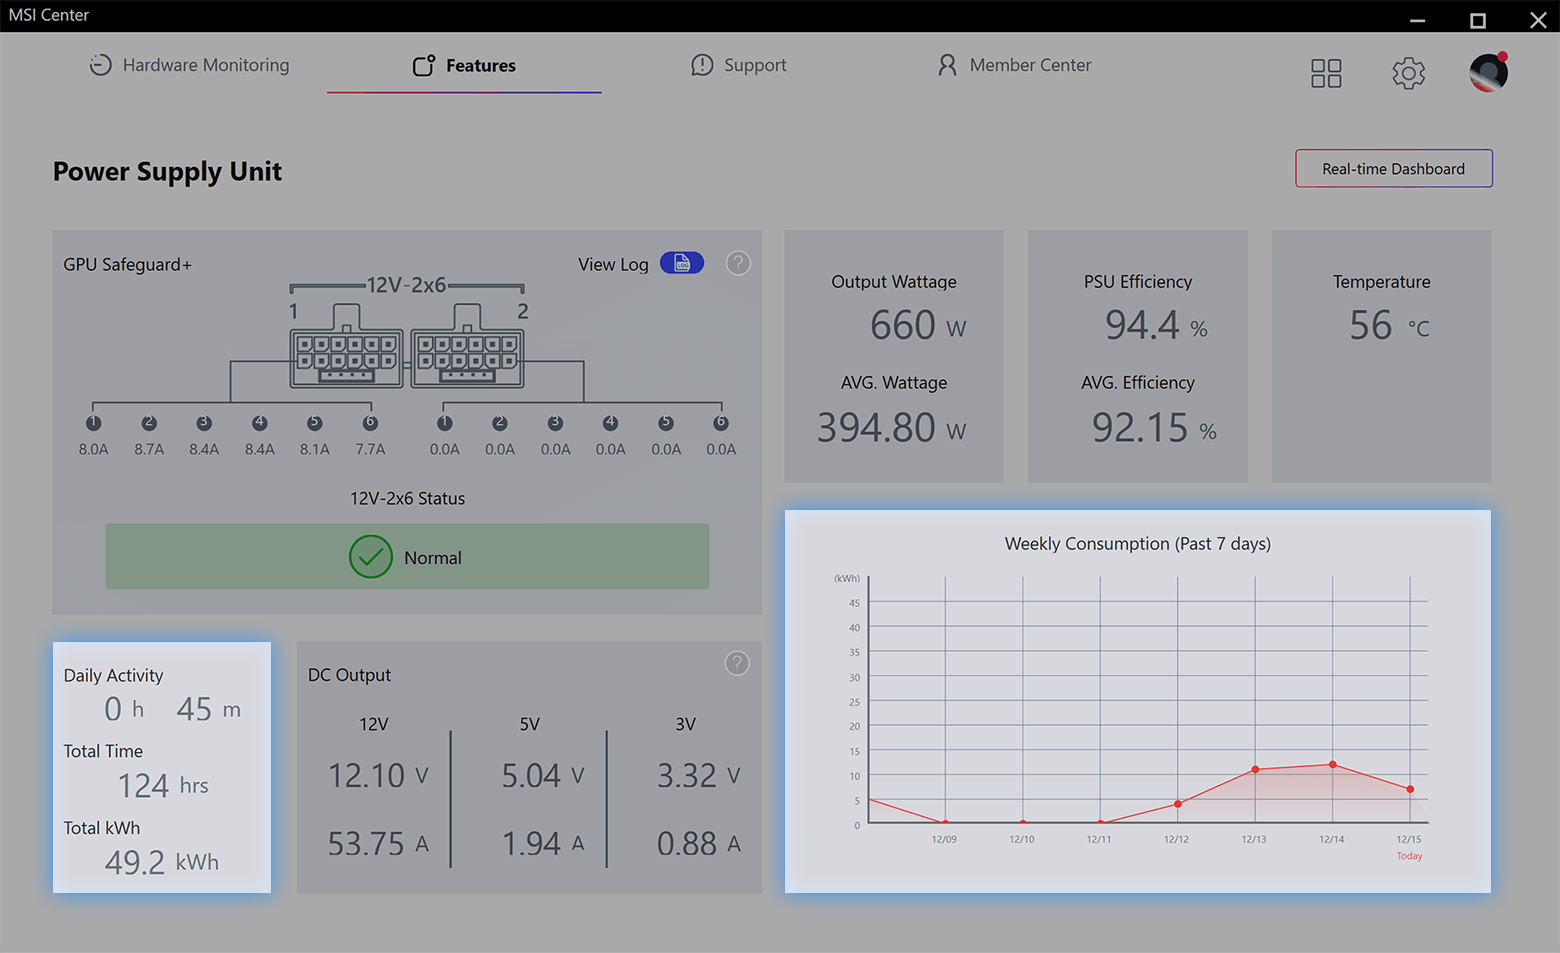Click the "3.32 V" reading
Viewport: 1560px width, 953px height.
(699, 775)
